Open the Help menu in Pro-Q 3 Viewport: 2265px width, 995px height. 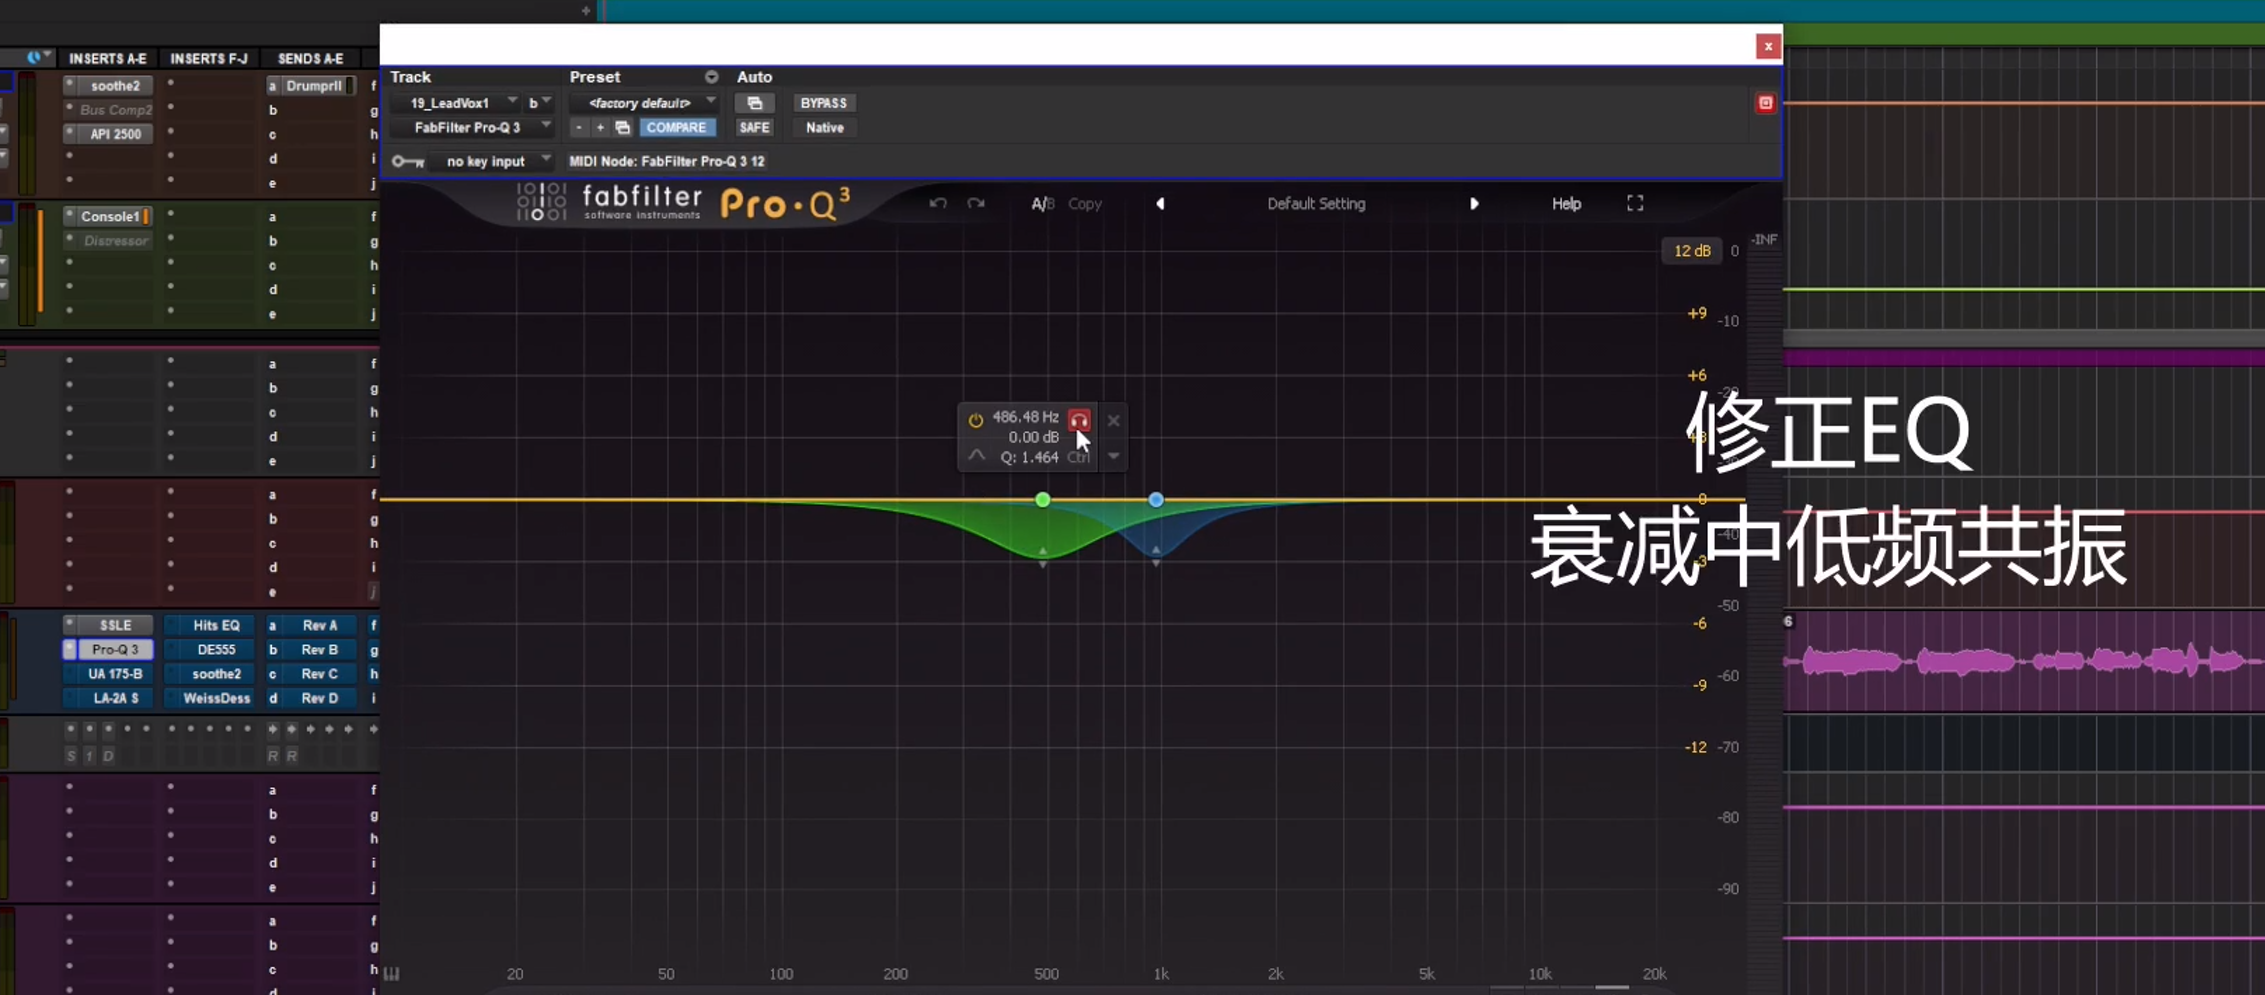tap(1566, 204)
